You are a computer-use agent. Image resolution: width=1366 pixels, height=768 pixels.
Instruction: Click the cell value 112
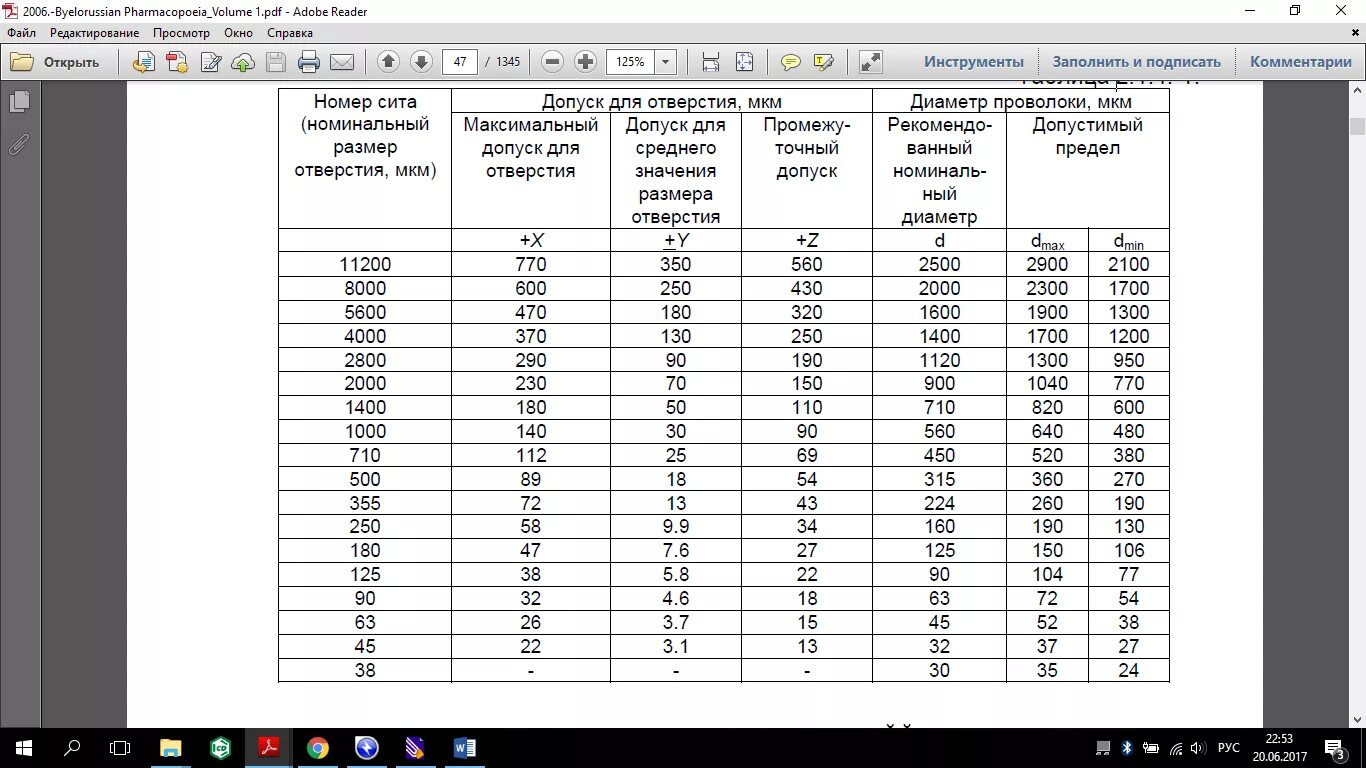531,455
